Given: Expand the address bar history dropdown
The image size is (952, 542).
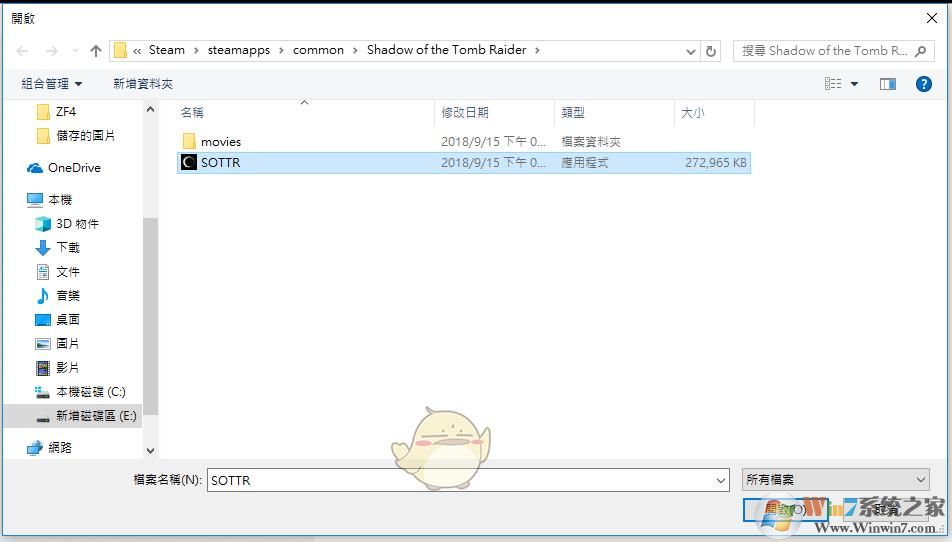Looking at the screenshot, I should (x=690, y=52).
